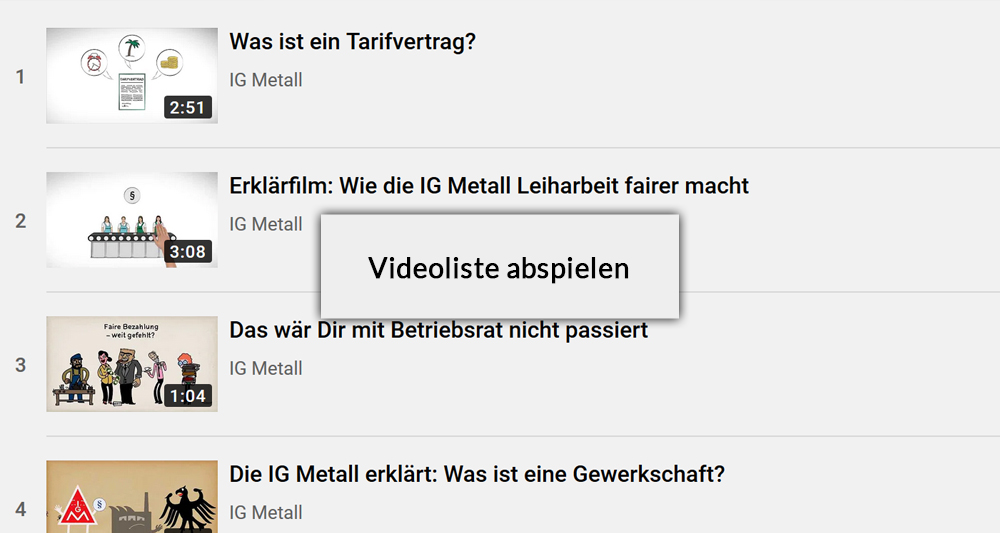Visit IG Metall channel under third video
This screenshot has height=533, width=1000.
tap(266, 369)
